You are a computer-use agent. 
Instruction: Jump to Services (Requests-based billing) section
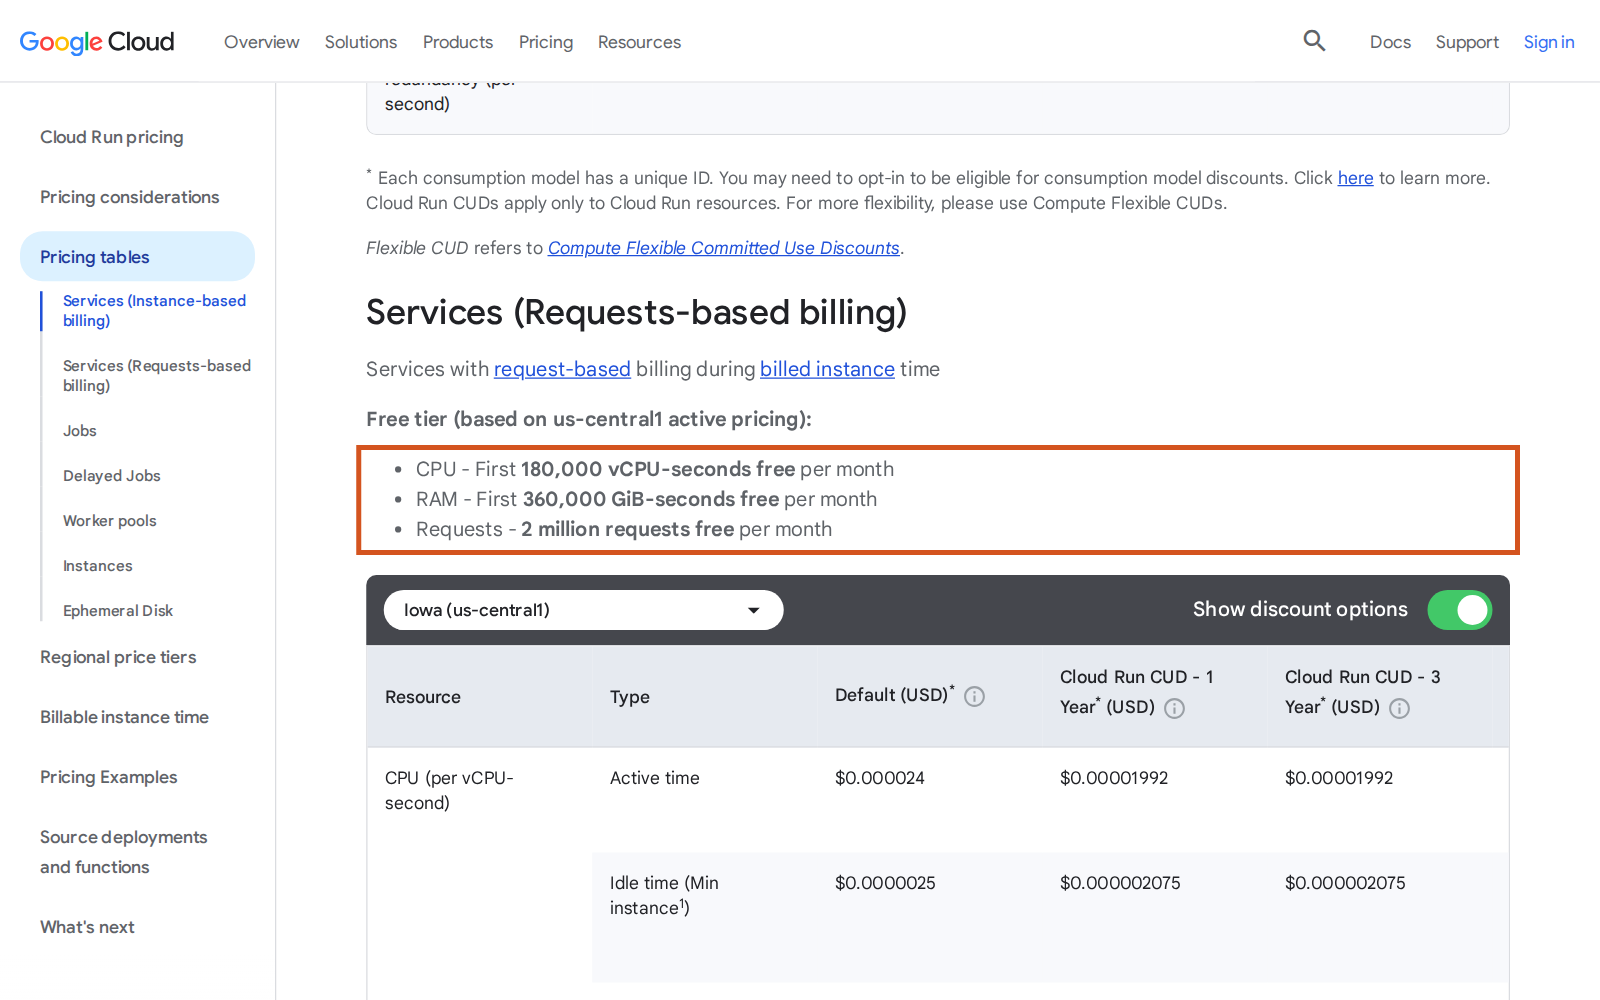(x=157, y=375)
